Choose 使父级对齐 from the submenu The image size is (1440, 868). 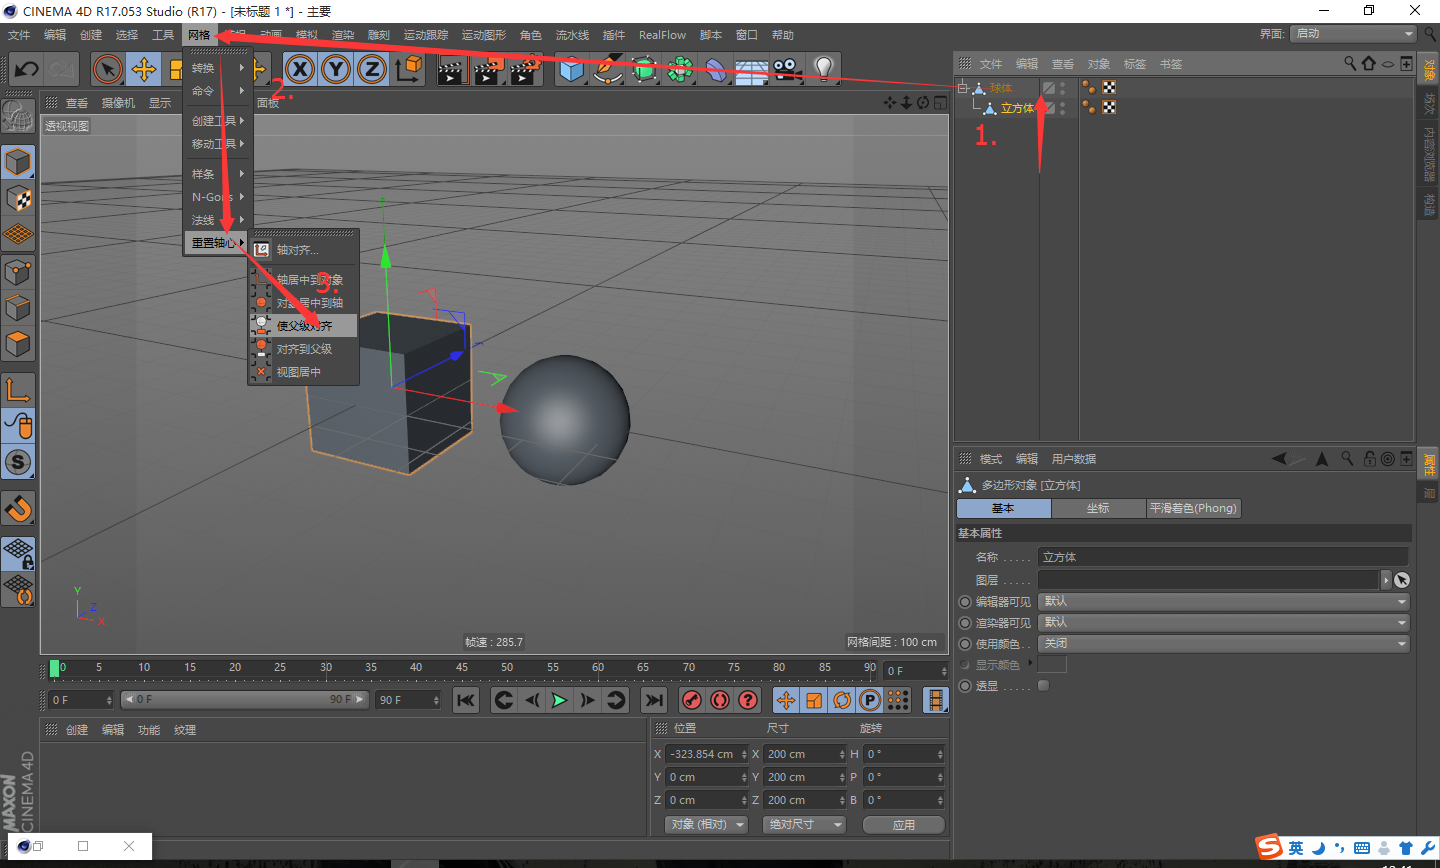pyautogui.click(x=303, y=326)
